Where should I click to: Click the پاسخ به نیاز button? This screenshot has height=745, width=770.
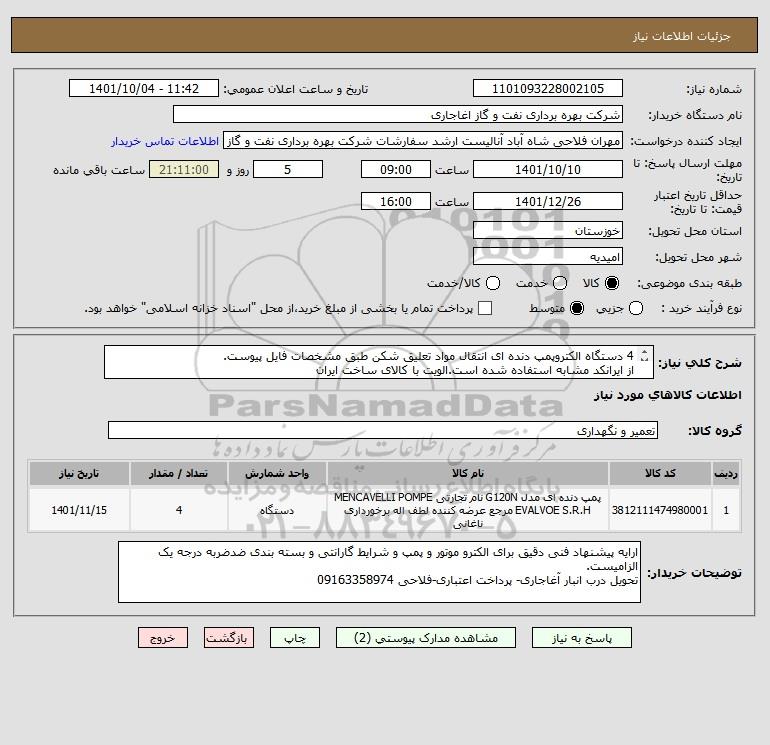point(581,638)
